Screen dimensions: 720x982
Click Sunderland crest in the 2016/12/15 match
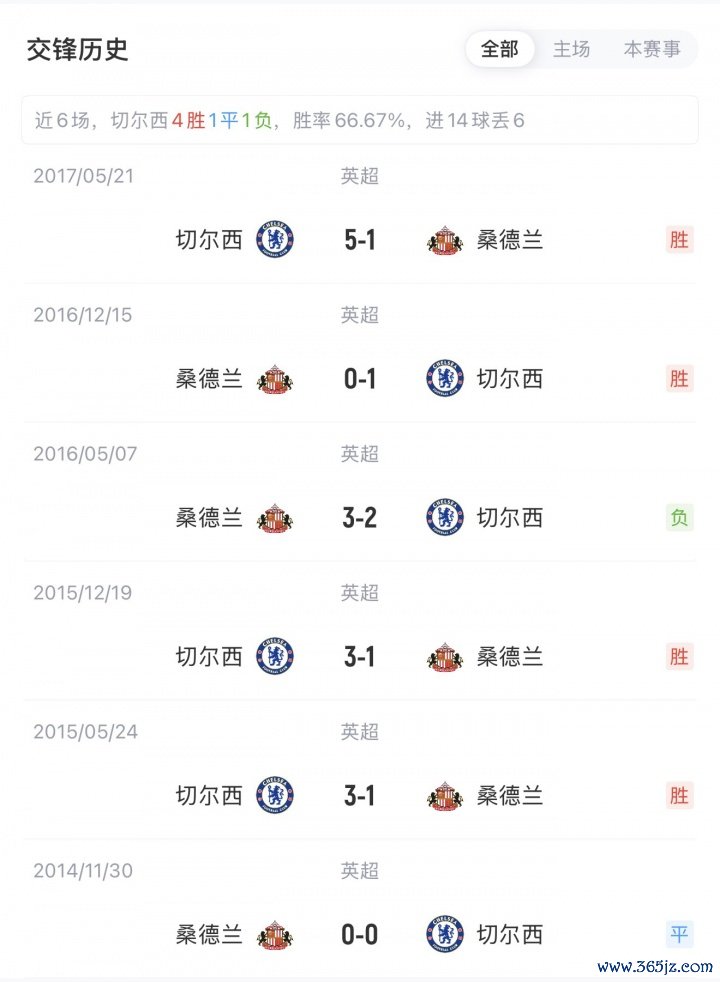[275, 379]
